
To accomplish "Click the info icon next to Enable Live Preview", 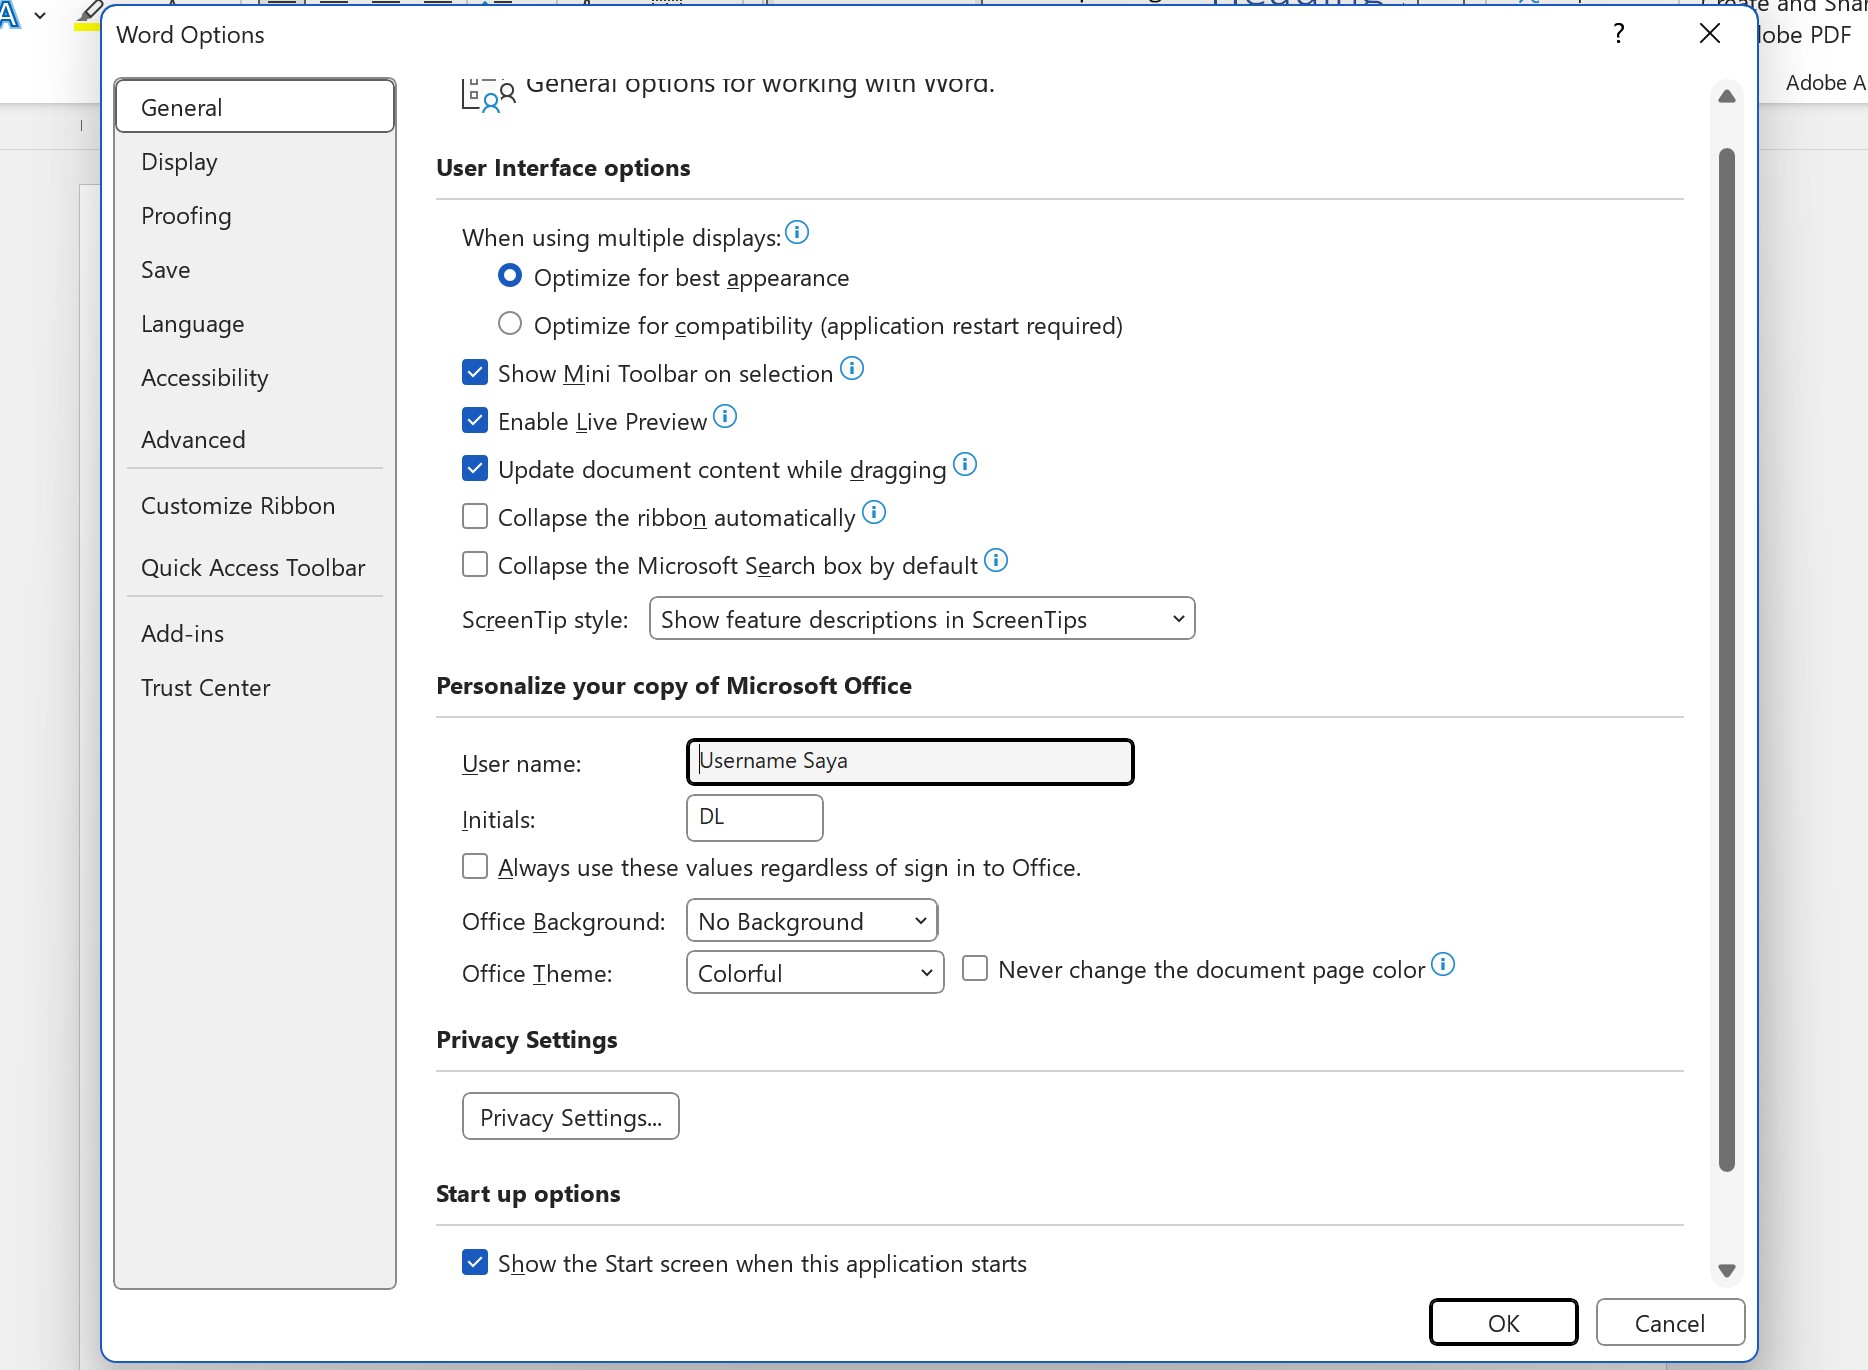I will (726, 417).
